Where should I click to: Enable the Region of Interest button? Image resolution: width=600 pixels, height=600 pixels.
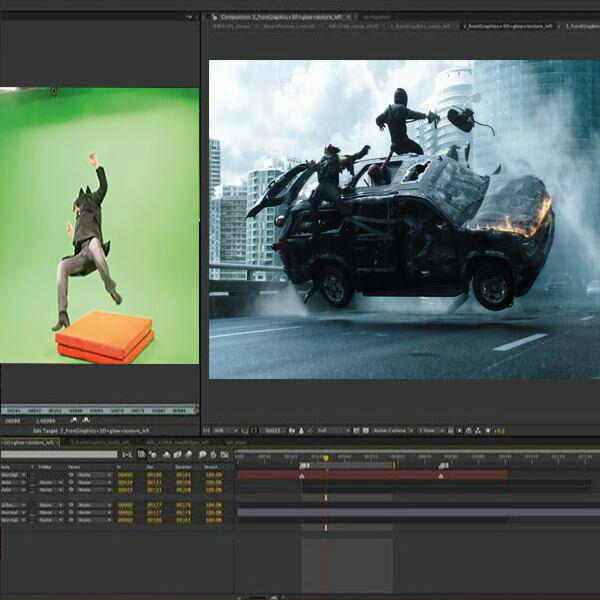[x=354, y=431]
